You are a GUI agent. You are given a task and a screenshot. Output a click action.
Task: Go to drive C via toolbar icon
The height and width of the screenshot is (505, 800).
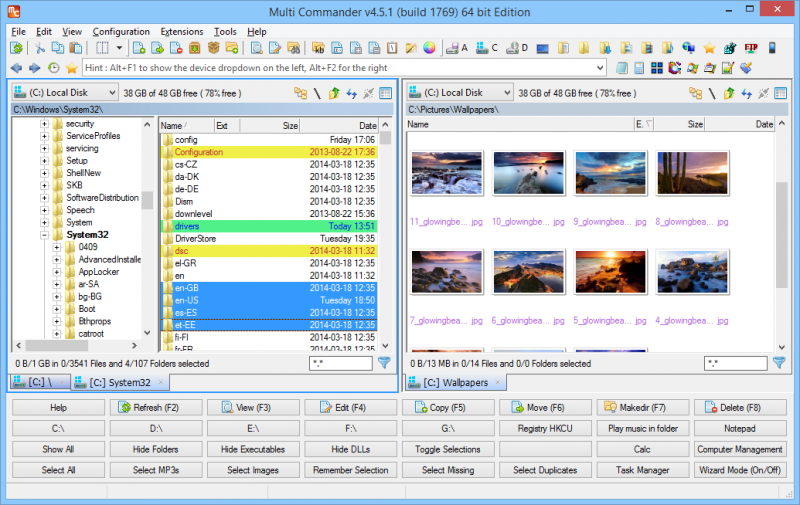point(486,48)
